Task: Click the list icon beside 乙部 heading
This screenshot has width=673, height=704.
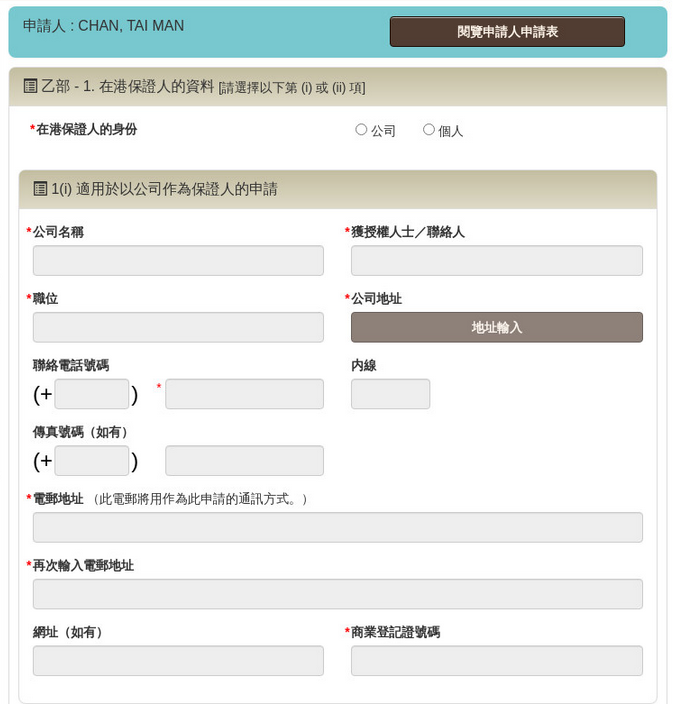Action: 30,87
